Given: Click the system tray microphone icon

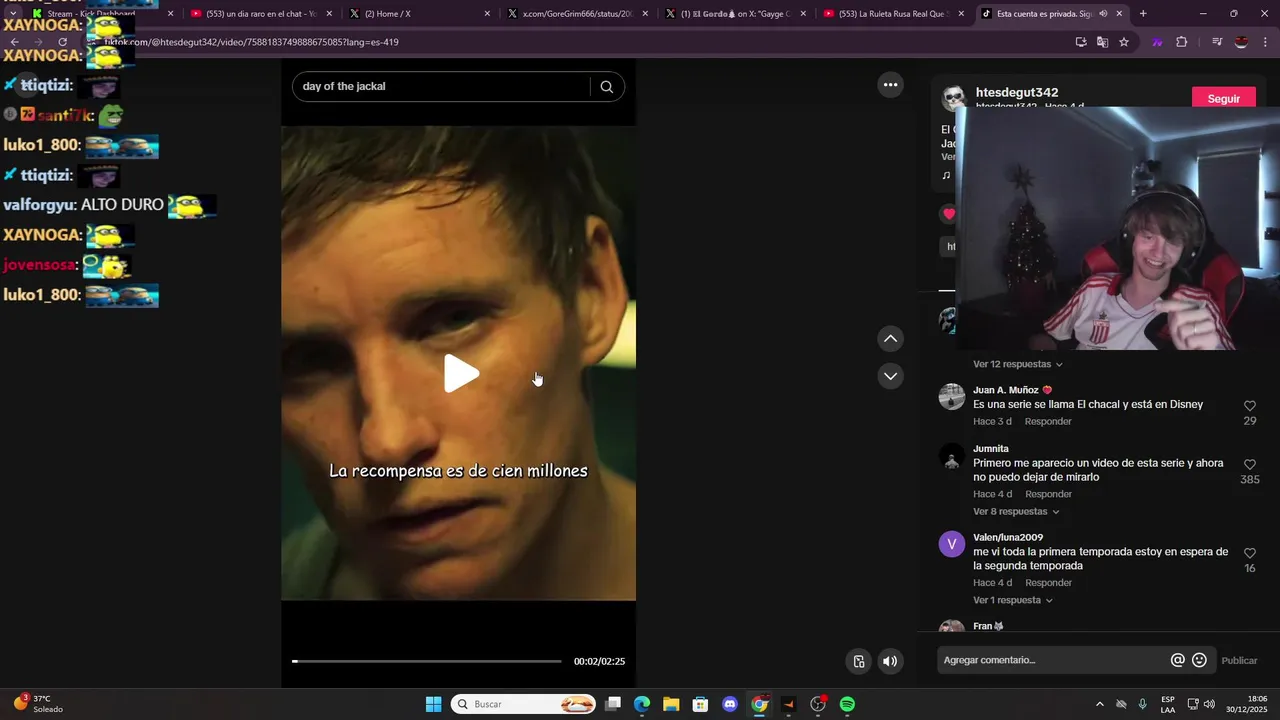Looking at the screenshot, I should [x=1142, y=704].
